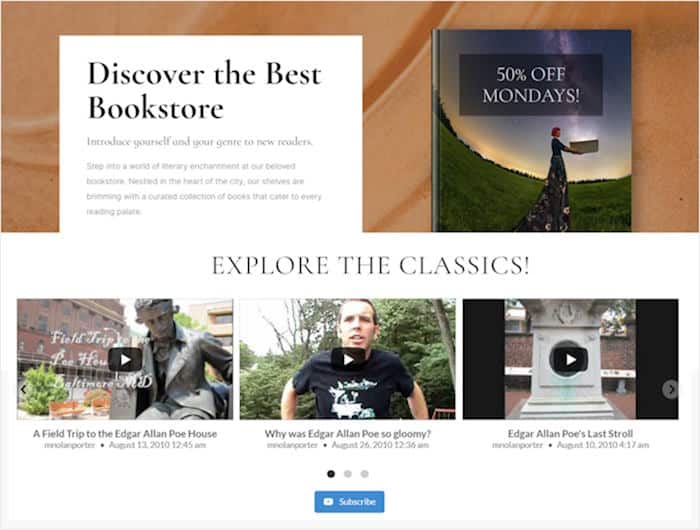Play the Edgar Allan Poe's Last Stroll video
700x530 pixels.
(x=570, y=359)
